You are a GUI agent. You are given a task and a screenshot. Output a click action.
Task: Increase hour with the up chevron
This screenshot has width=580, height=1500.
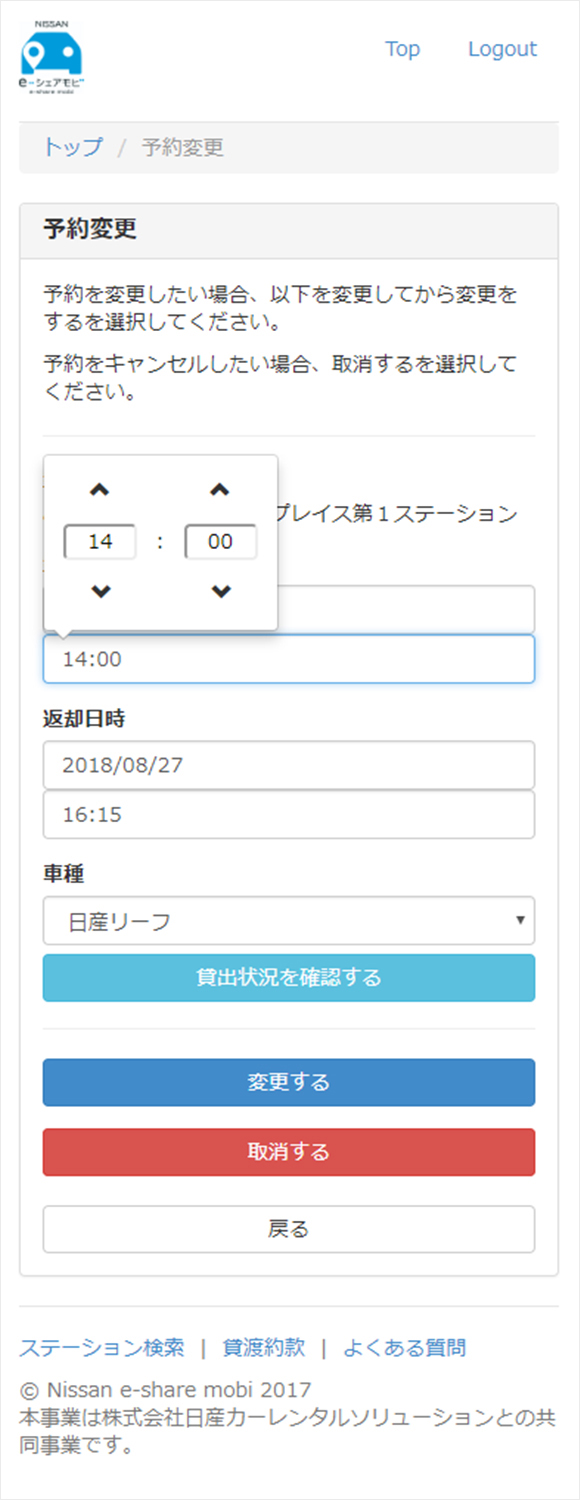[x=100, y=490]
